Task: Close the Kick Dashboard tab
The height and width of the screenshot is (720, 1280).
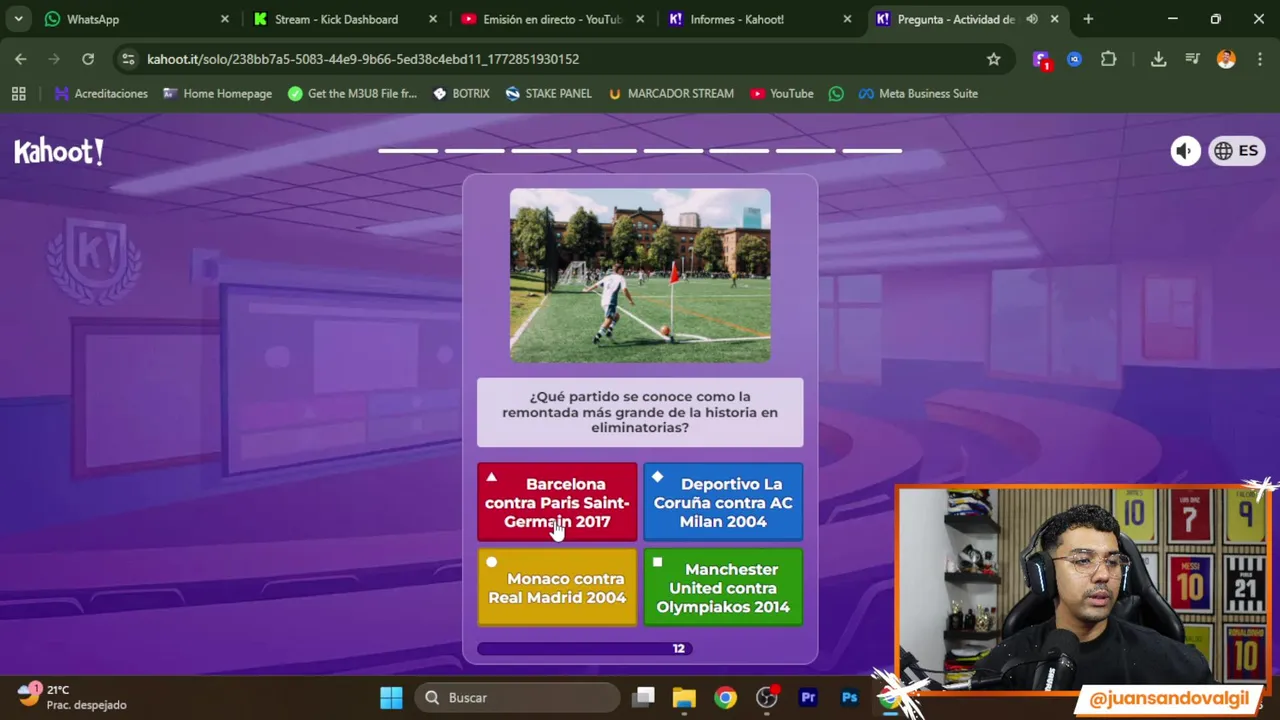Action: point(432,19)
